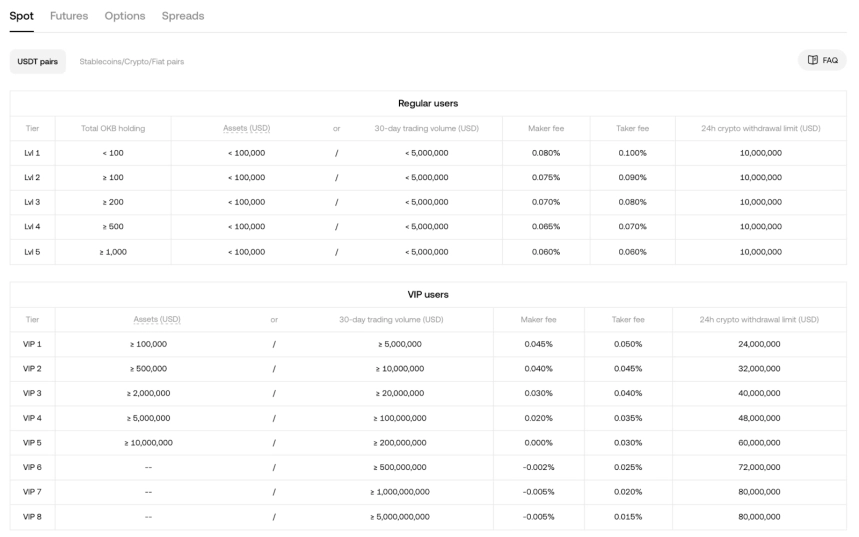Screen dimensions: 859x537
Task: Click Total OKB holding column header
Action: [112, 128]
